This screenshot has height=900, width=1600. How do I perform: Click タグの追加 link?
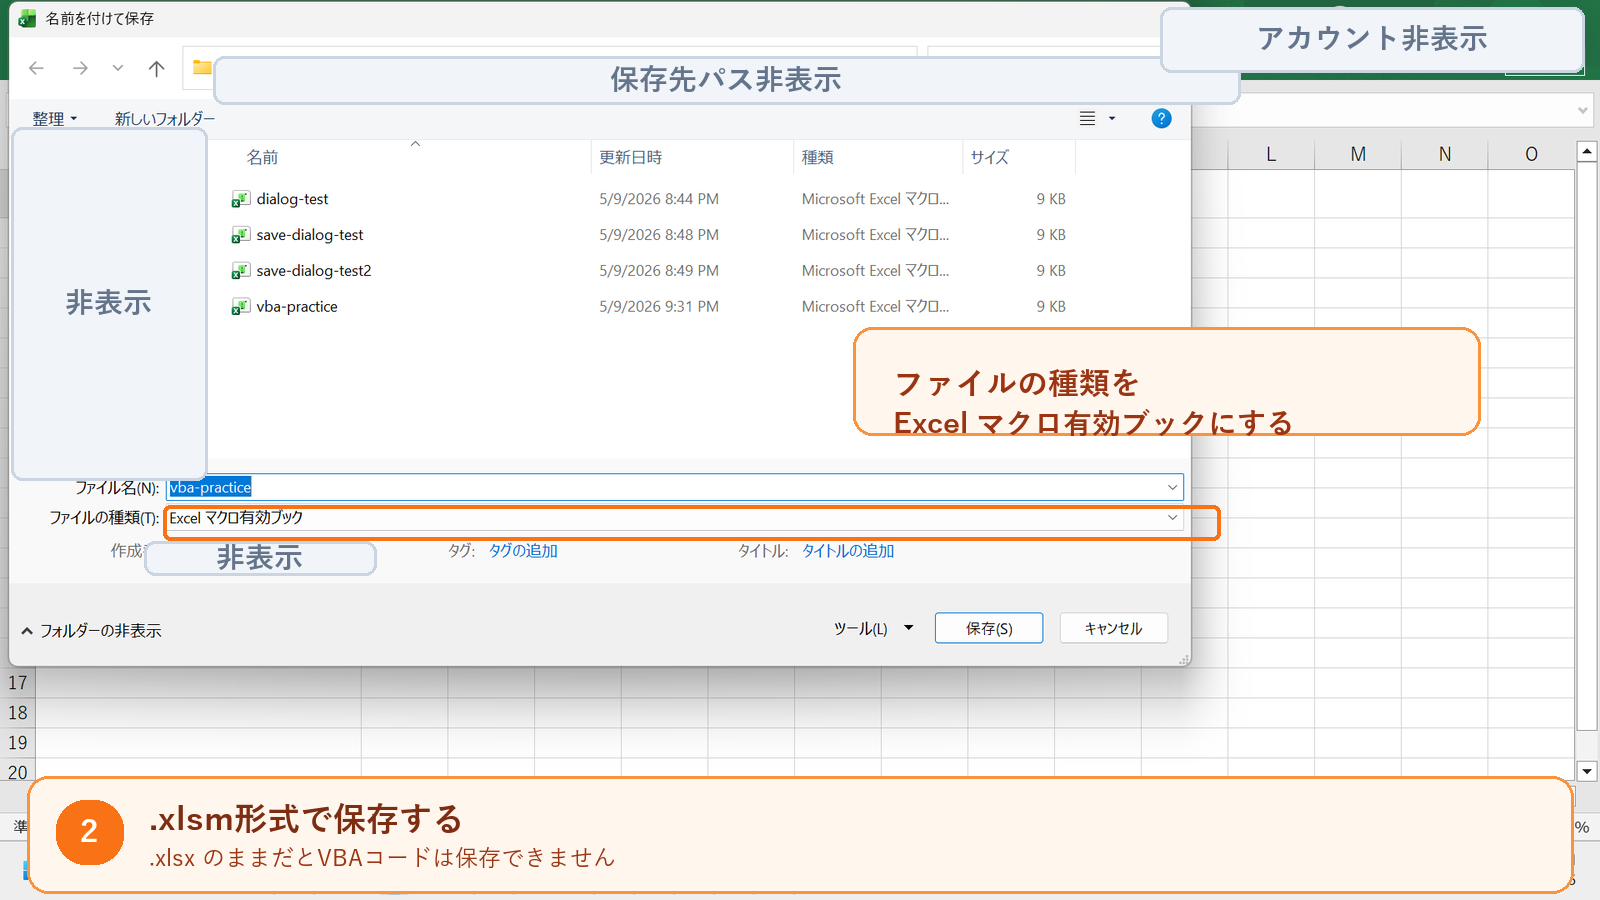[523, 551]
